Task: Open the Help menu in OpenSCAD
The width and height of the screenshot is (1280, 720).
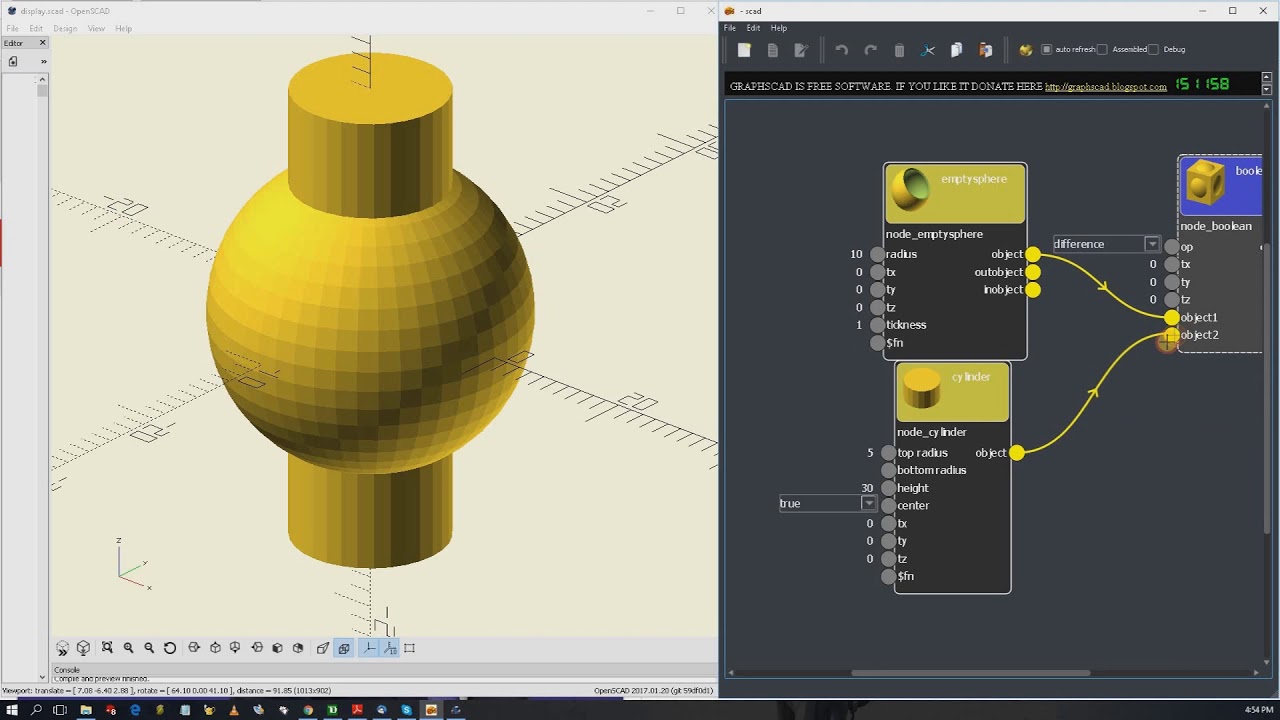Action: [x=123, y=28]
